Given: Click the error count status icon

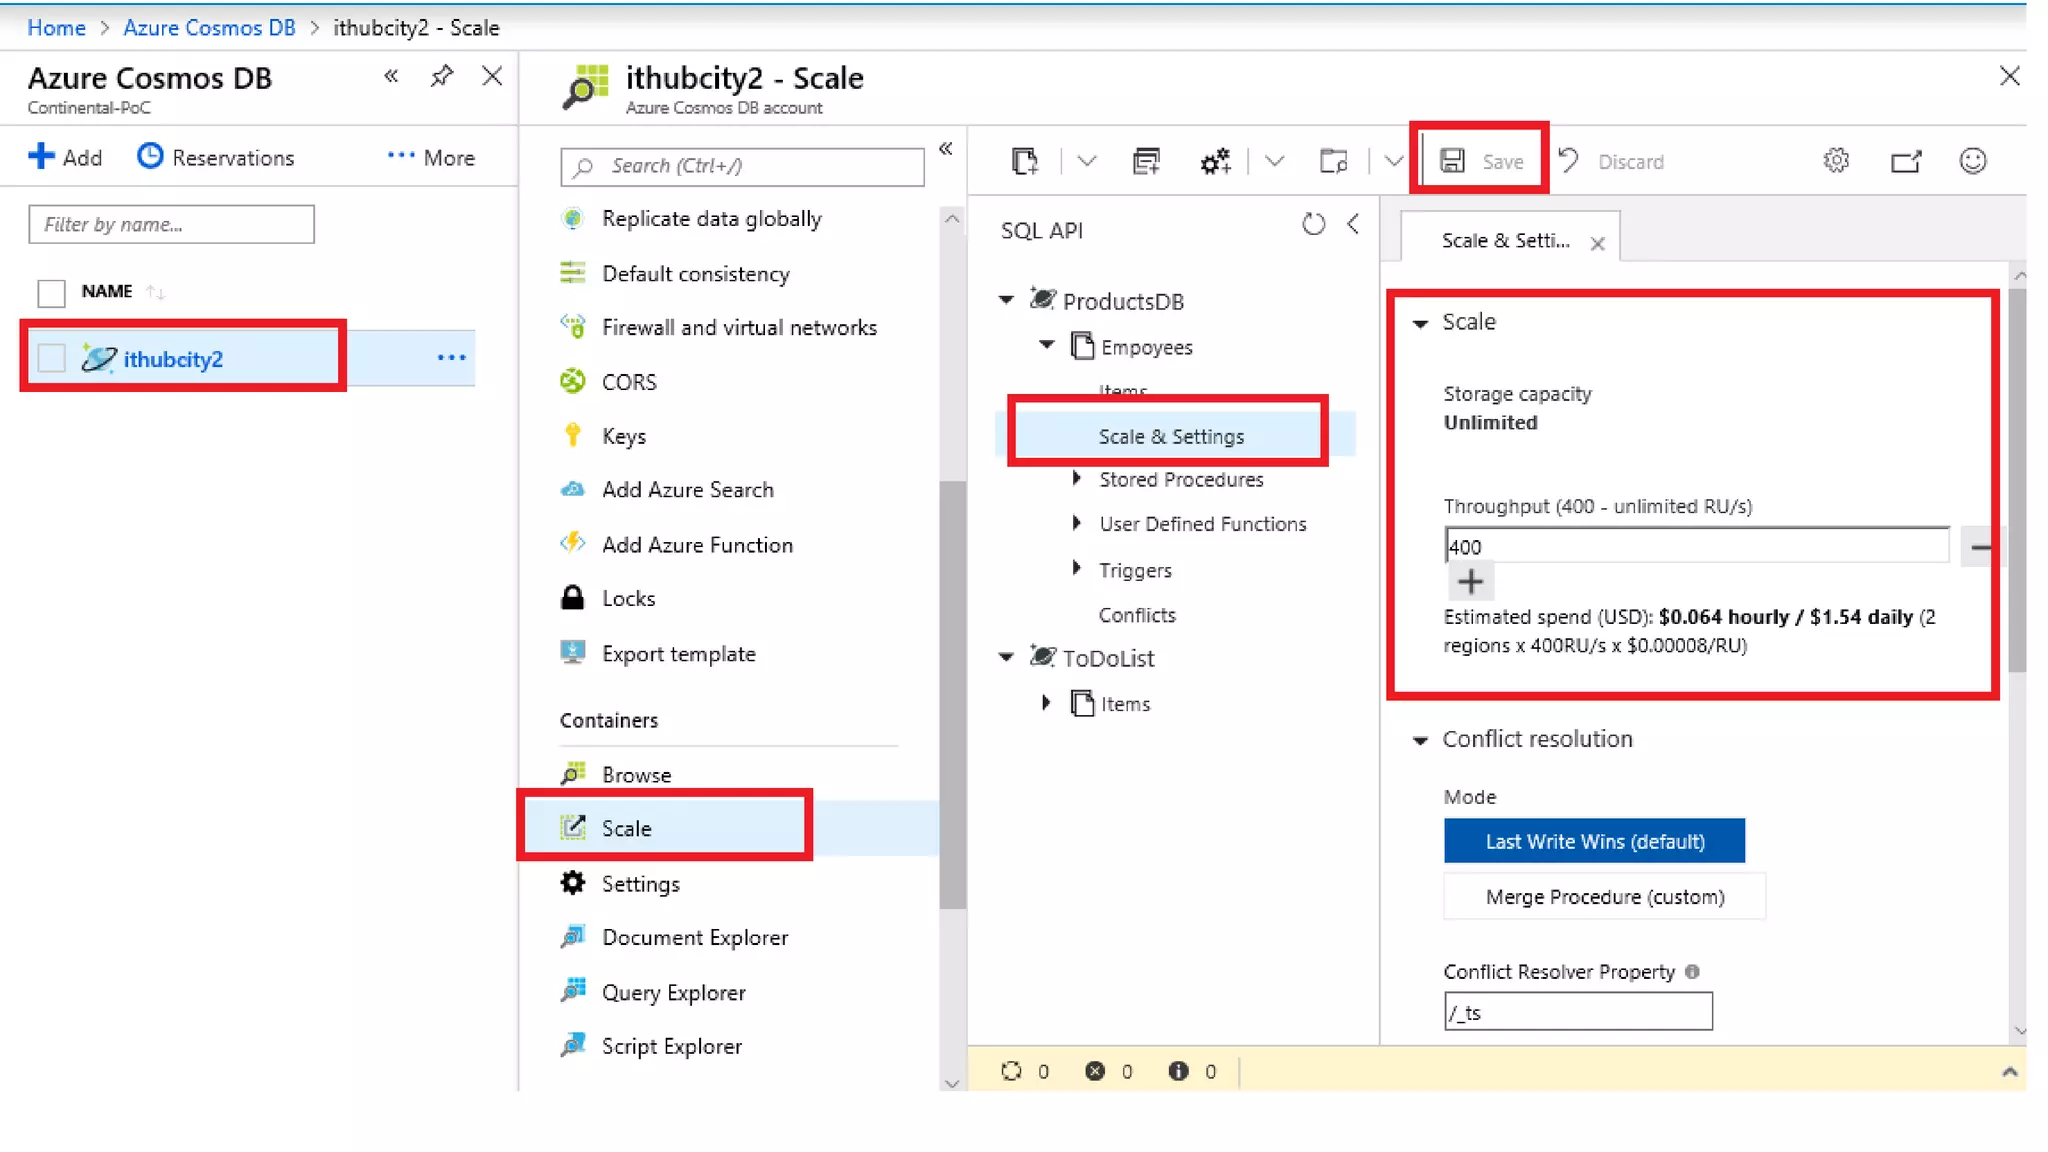Looking at the screenshot, I should [x=1095, y=1071].
